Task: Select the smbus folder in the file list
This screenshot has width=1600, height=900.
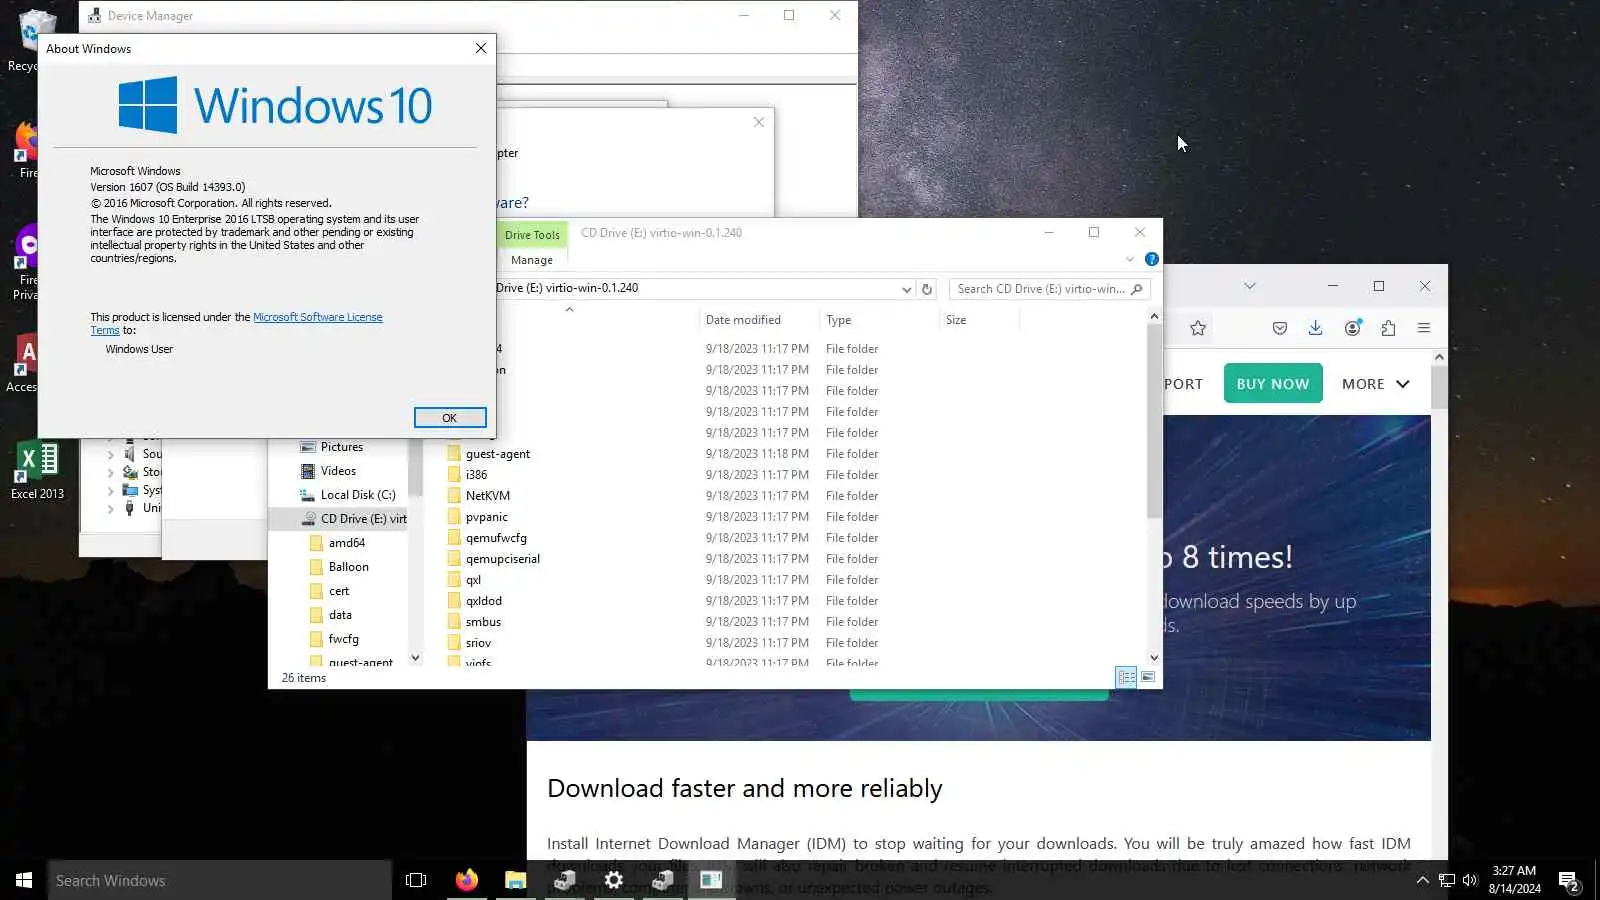Action: pos(483,622)
